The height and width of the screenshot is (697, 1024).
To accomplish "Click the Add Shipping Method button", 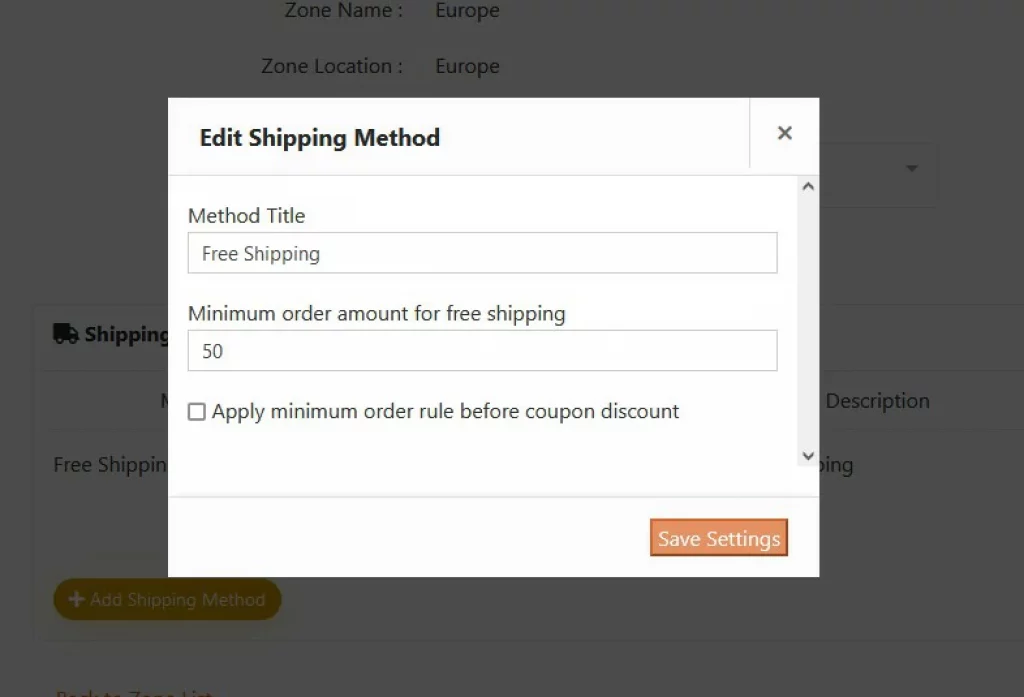I will pyautogui.click(x=167, y=599).
